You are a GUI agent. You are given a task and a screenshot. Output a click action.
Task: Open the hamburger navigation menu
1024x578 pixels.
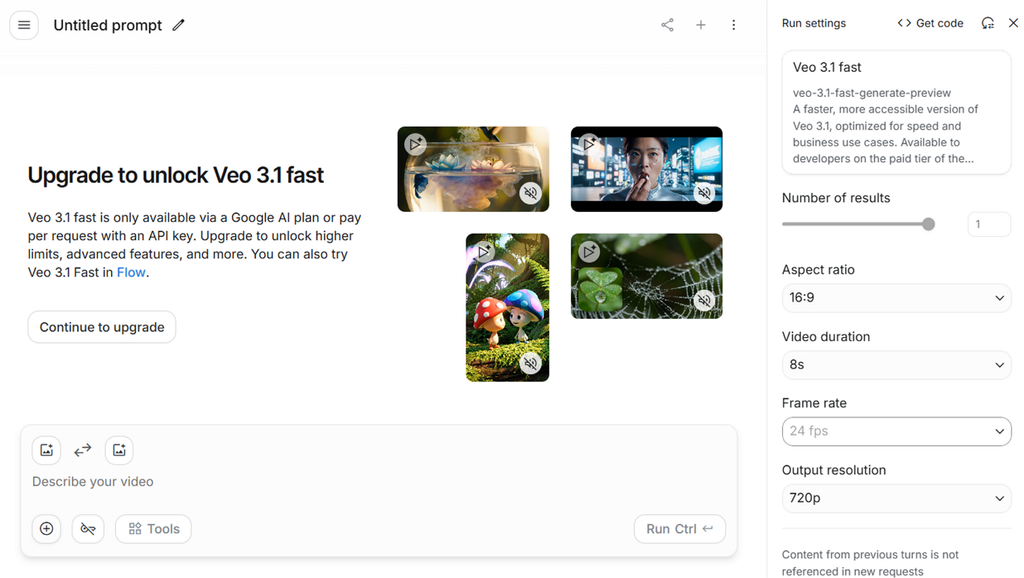24,25
